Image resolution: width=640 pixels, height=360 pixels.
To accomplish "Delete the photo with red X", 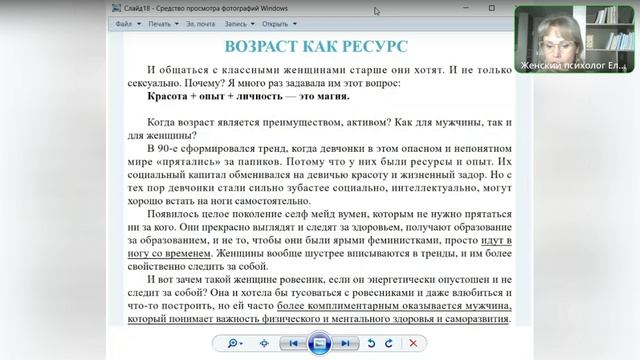I will (x=413, y=343).
